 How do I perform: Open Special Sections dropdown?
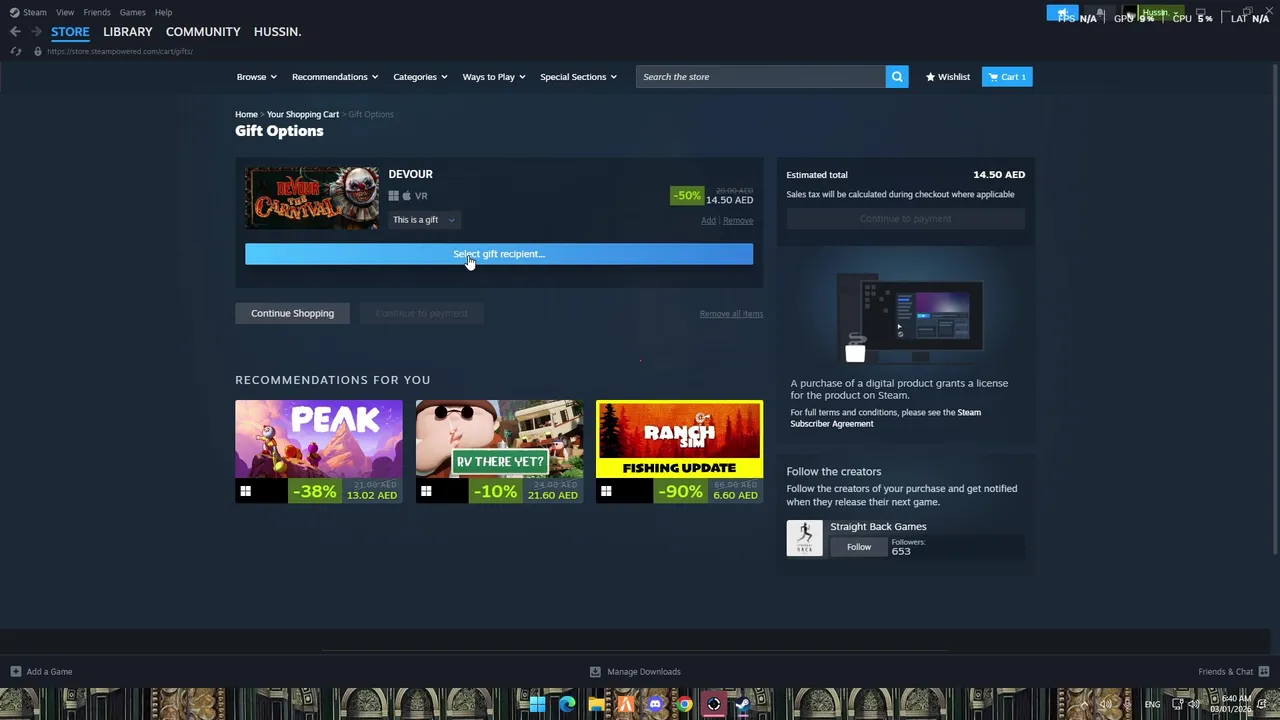tap(578, 77)
